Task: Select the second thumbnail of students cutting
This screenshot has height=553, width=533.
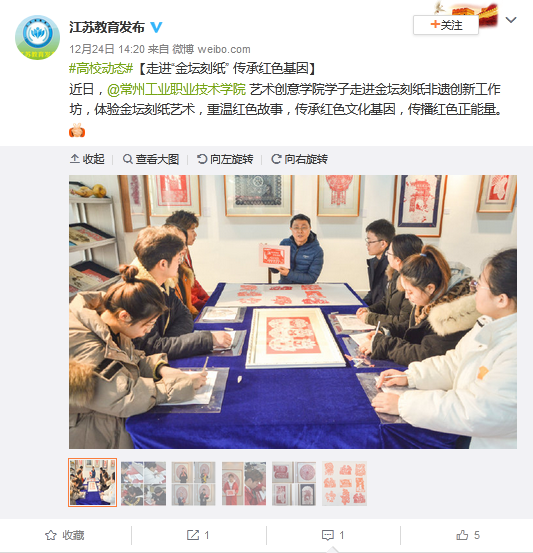Action: tap(143, 483)
